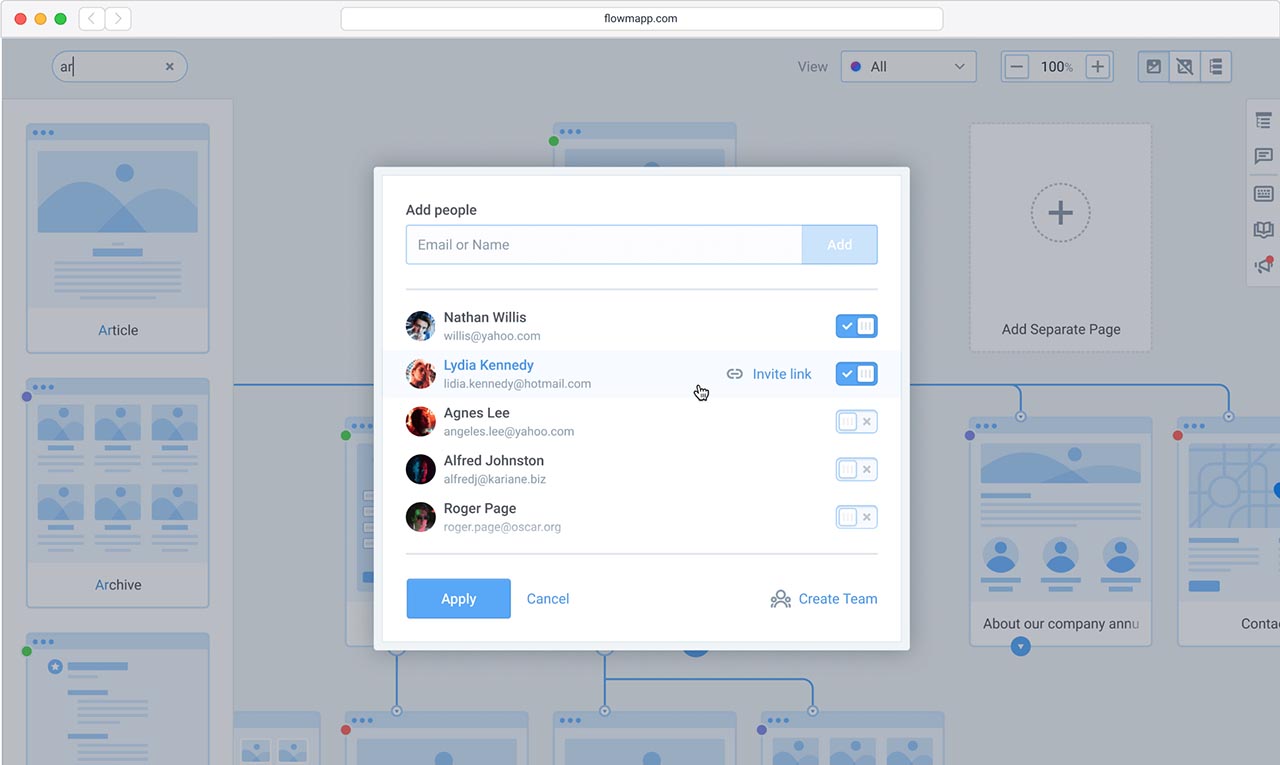The width and height of the screenshot is (1280, 765).
Task: Click Nathan Willis's avatar
Action: (x=421, y=326)
